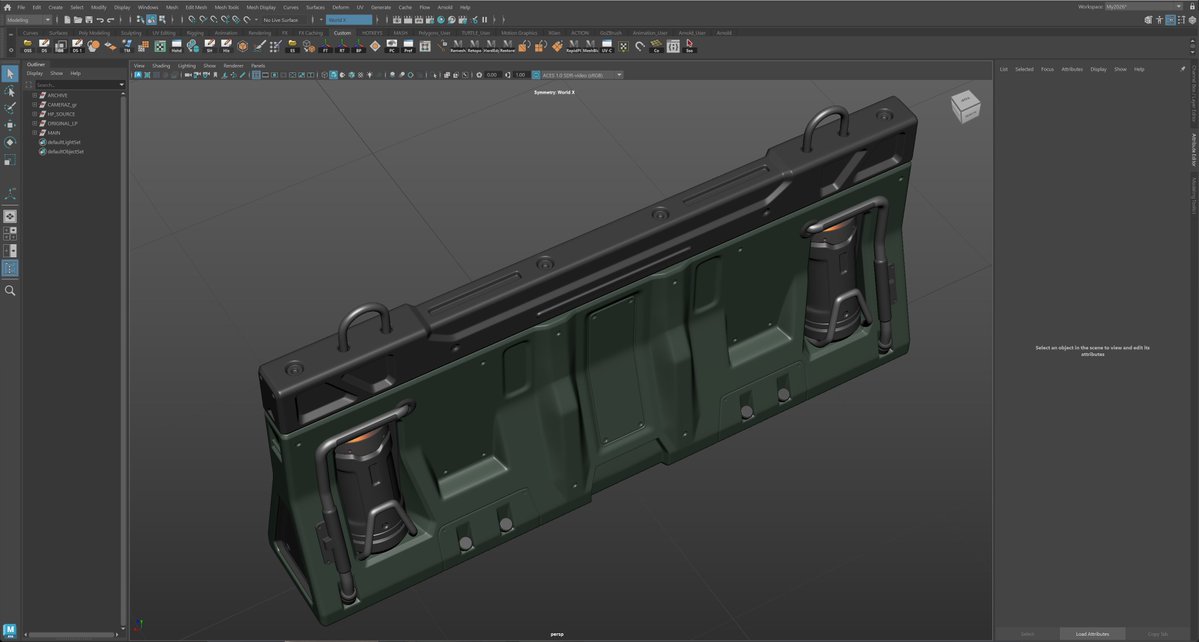
Task: Click the Load Attributes button
Action: pos(1092,634)
